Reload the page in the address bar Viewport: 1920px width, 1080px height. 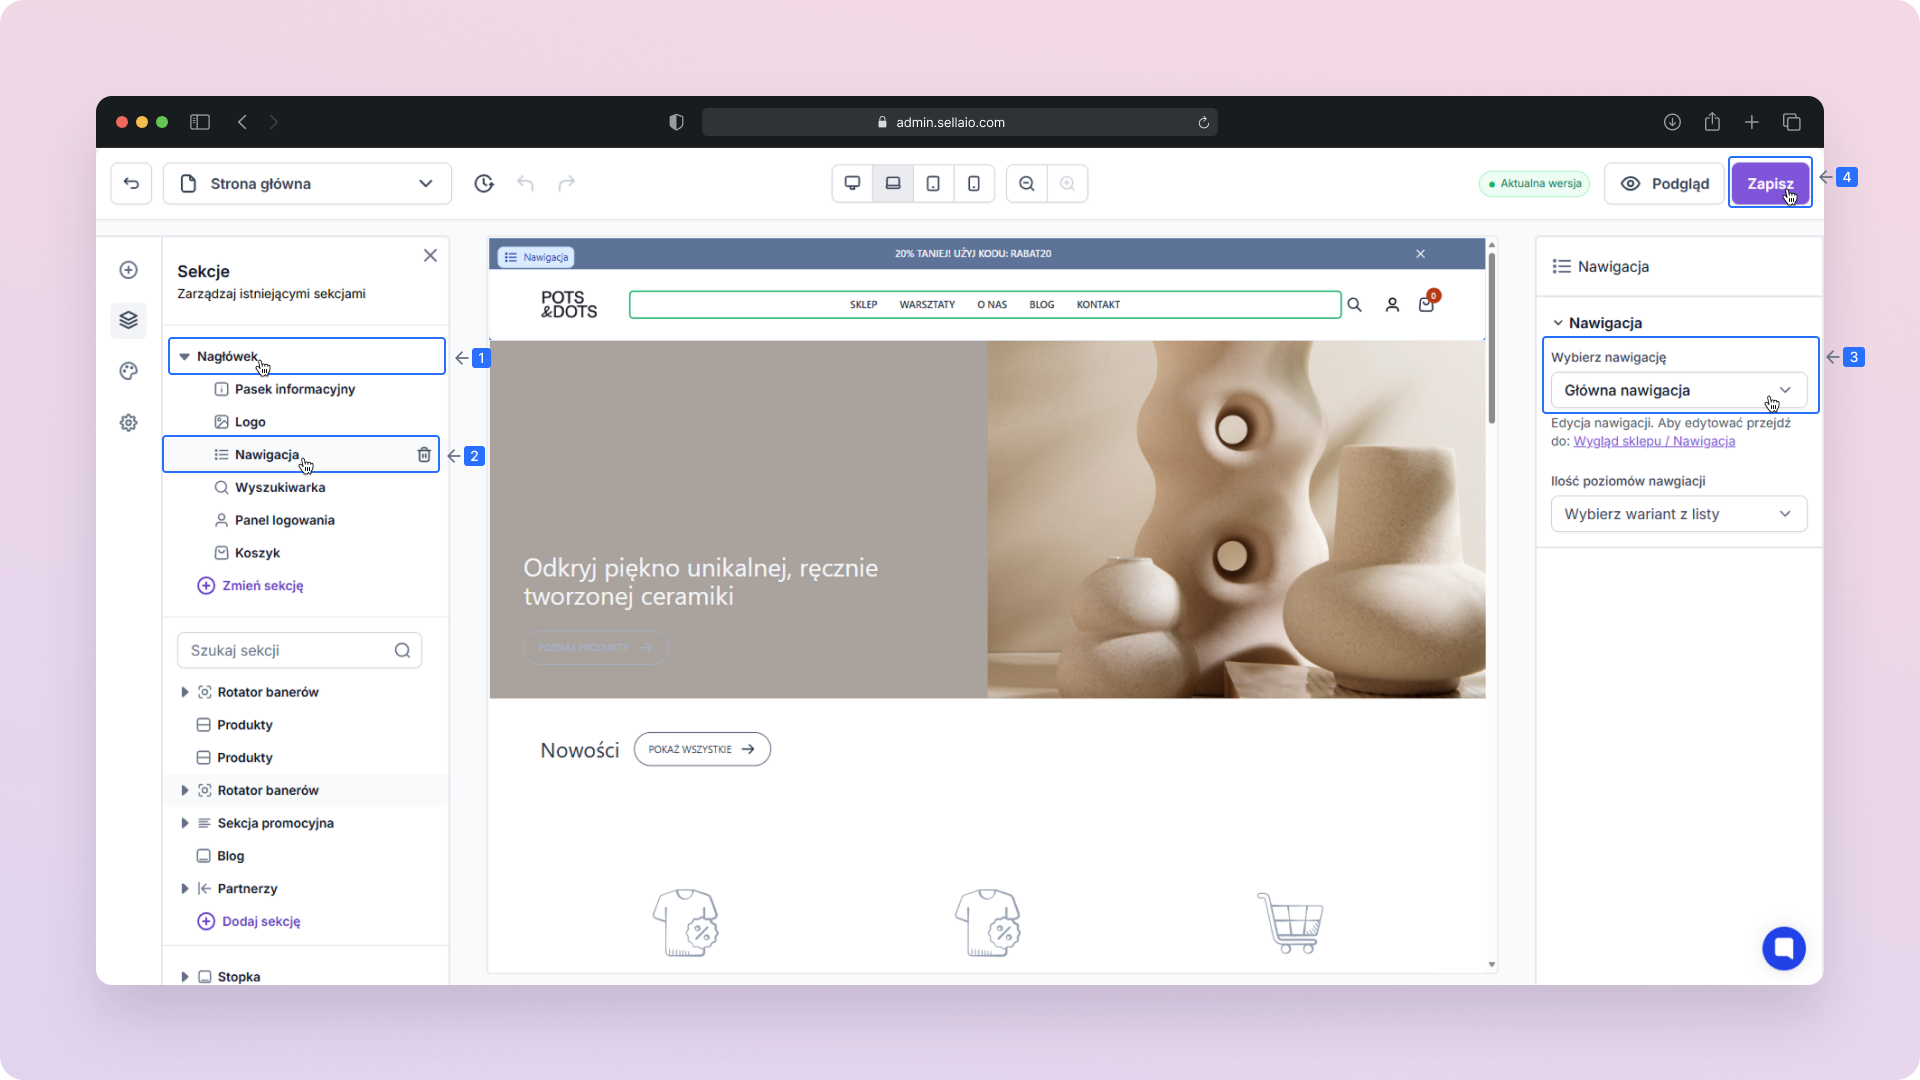[1203, 122]
